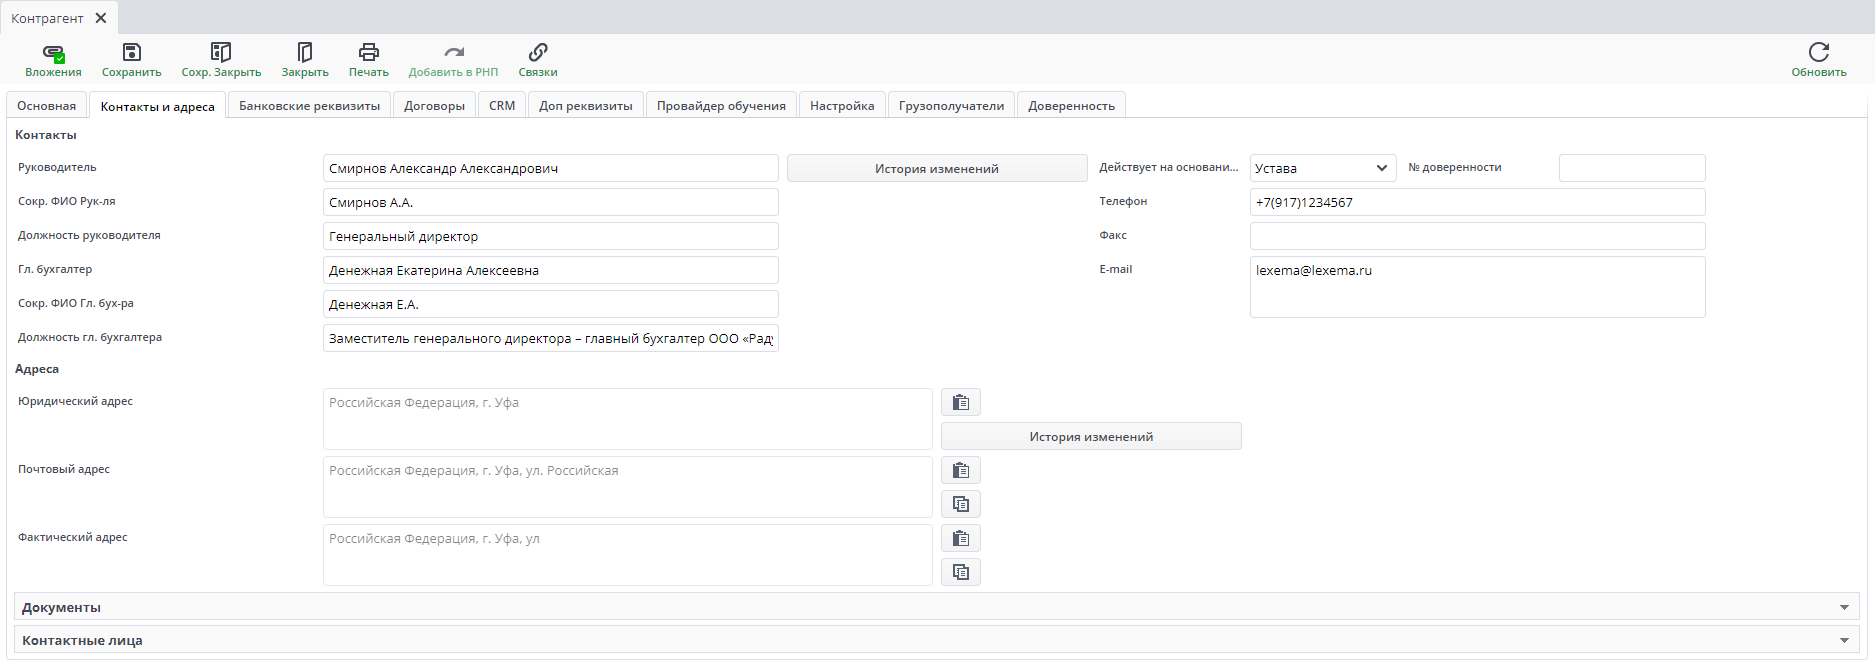Go to the Грузополучатели tab
1875x665 pixels.
951,106
